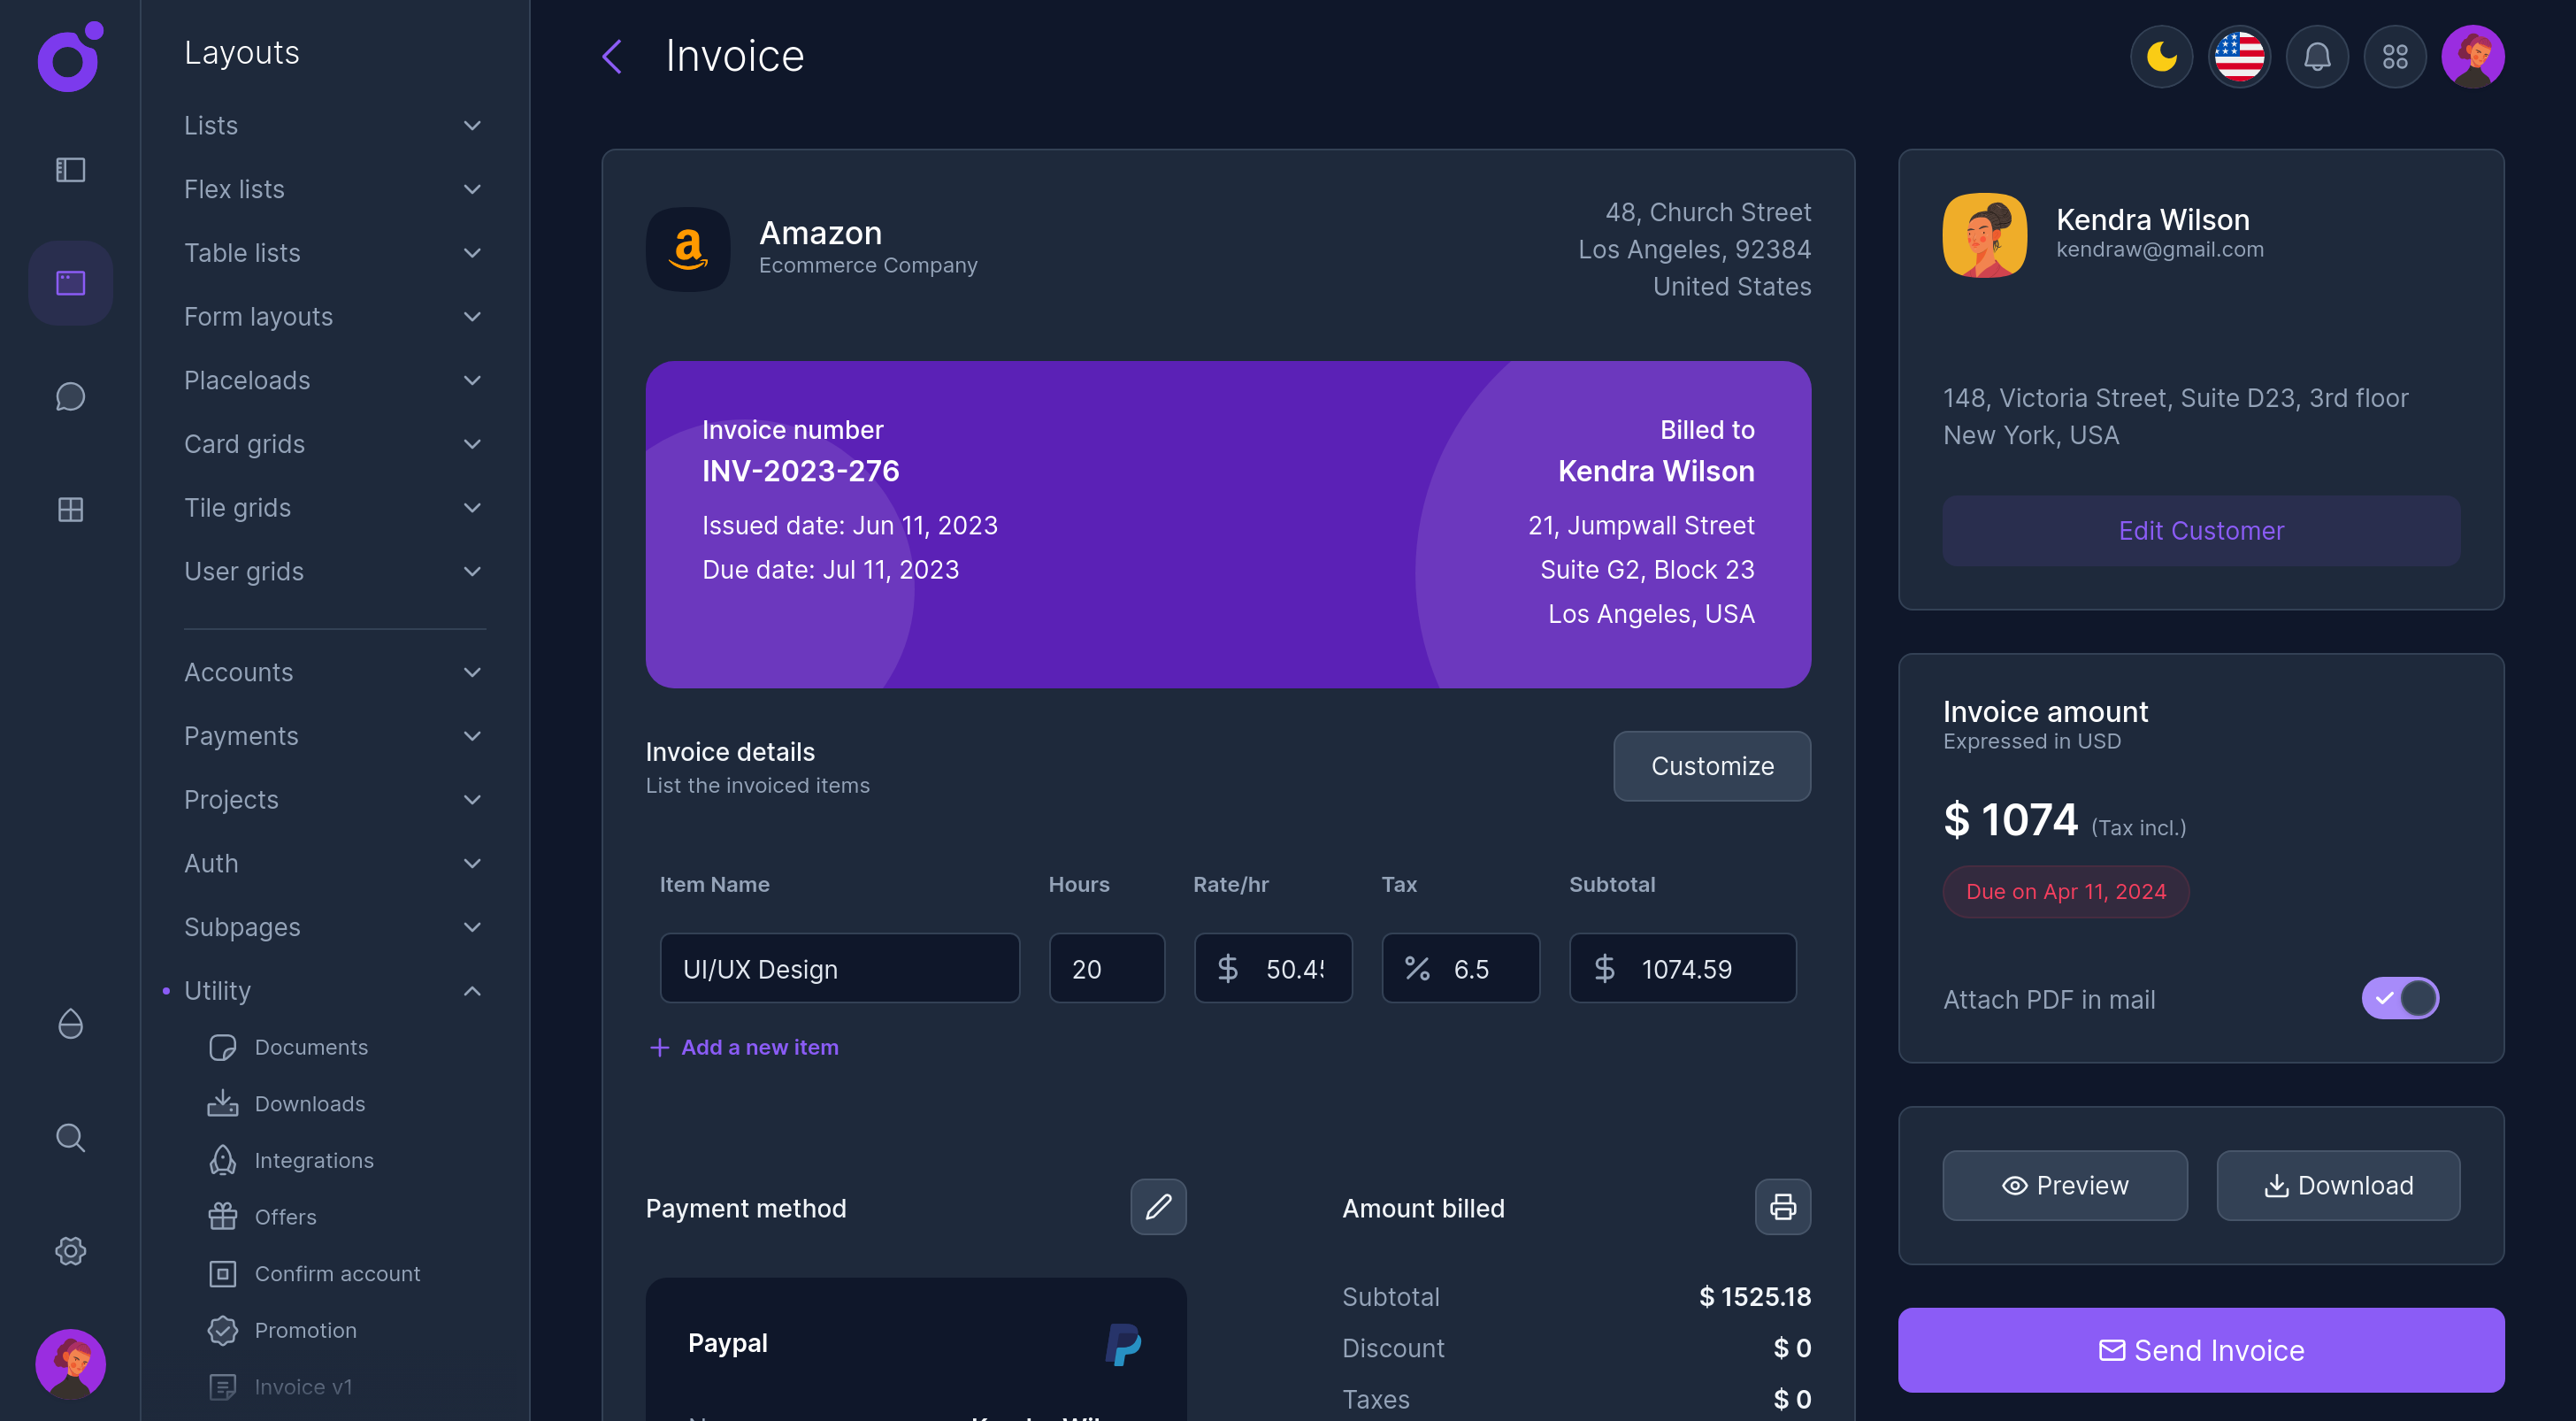Toggle Attach PDF in mail switch
2576x1421 pixels.
(x=2400, y=998)
